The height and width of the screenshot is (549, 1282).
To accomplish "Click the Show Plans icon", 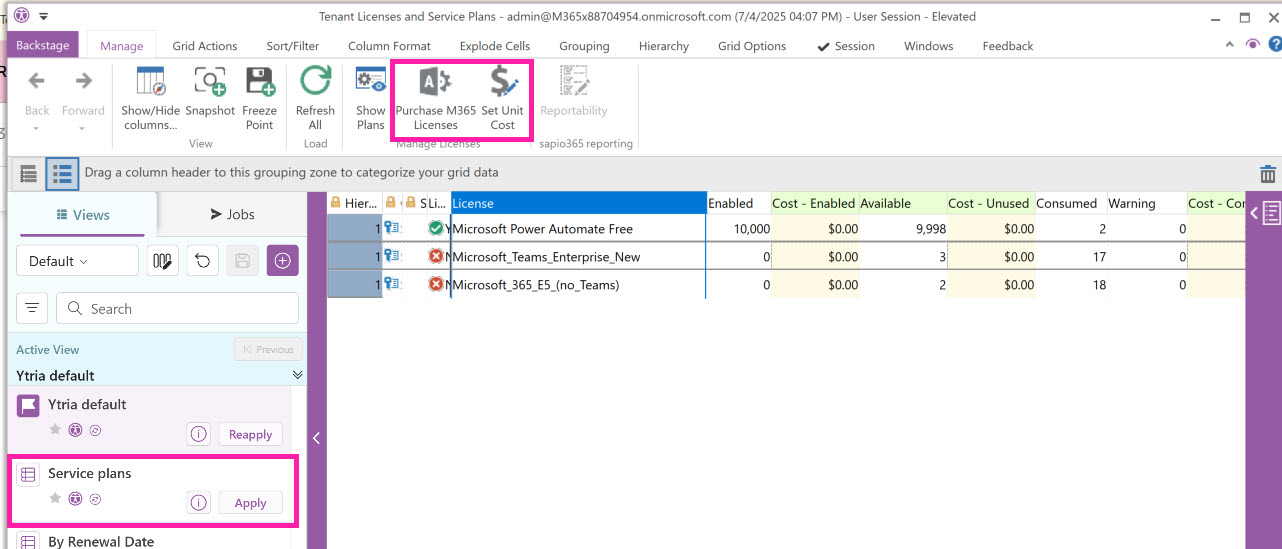I will 370,98.
